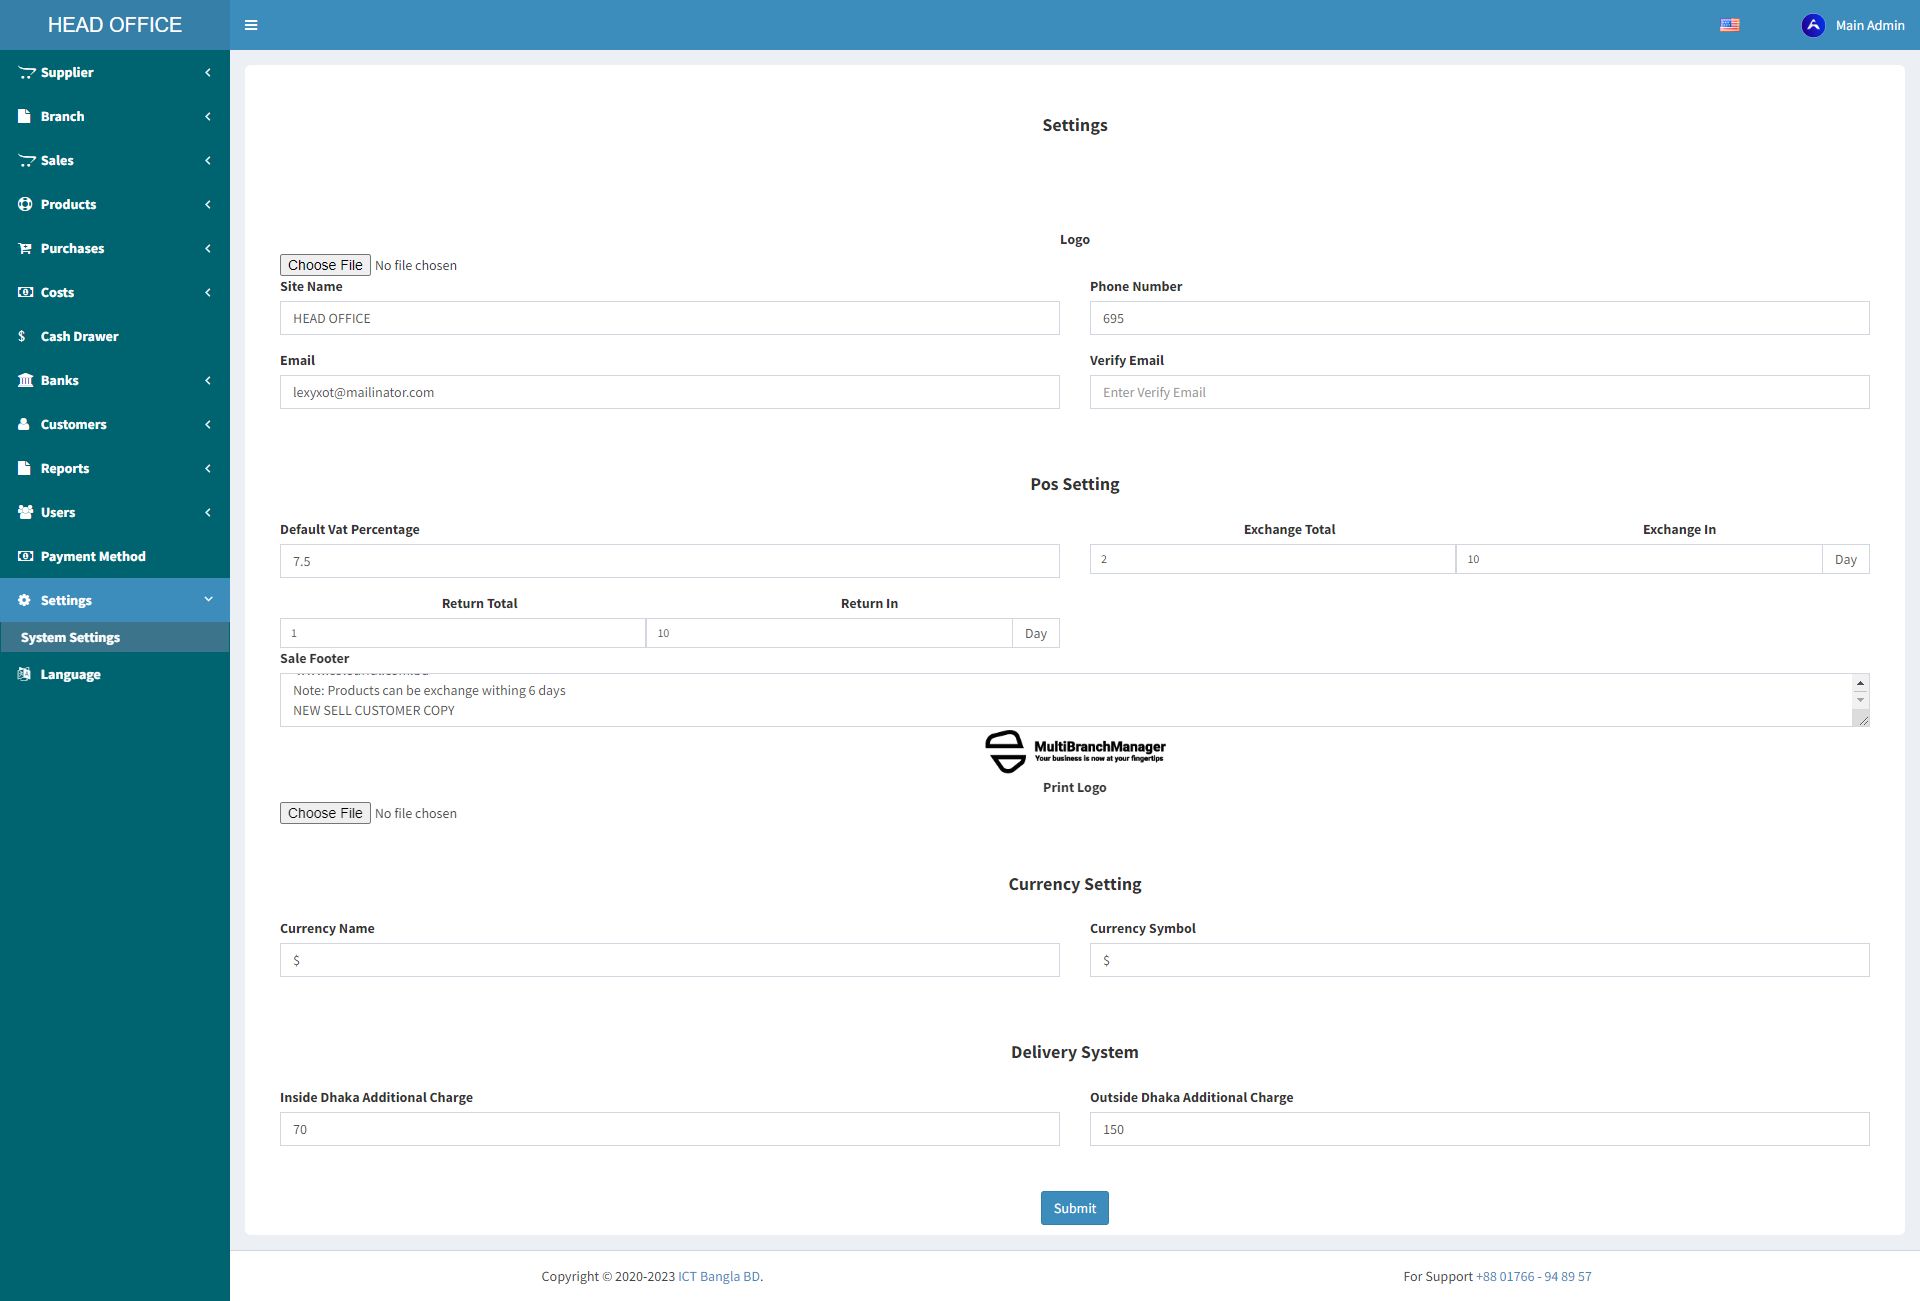Click the hamburger menu icon in header
The width and height of the screenshot is (1920, 1301).
click(x=251, y=25)
